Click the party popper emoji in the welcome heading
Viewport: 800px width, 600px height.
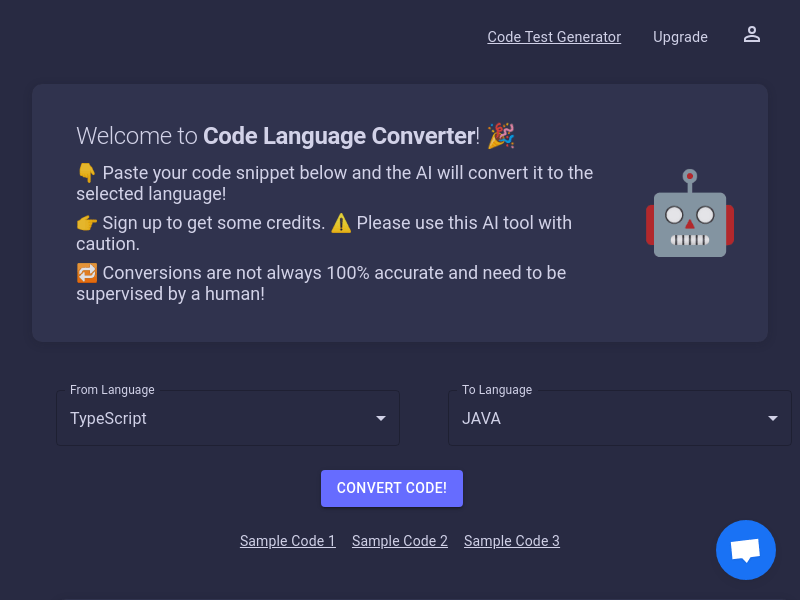(x=501, y=135)
